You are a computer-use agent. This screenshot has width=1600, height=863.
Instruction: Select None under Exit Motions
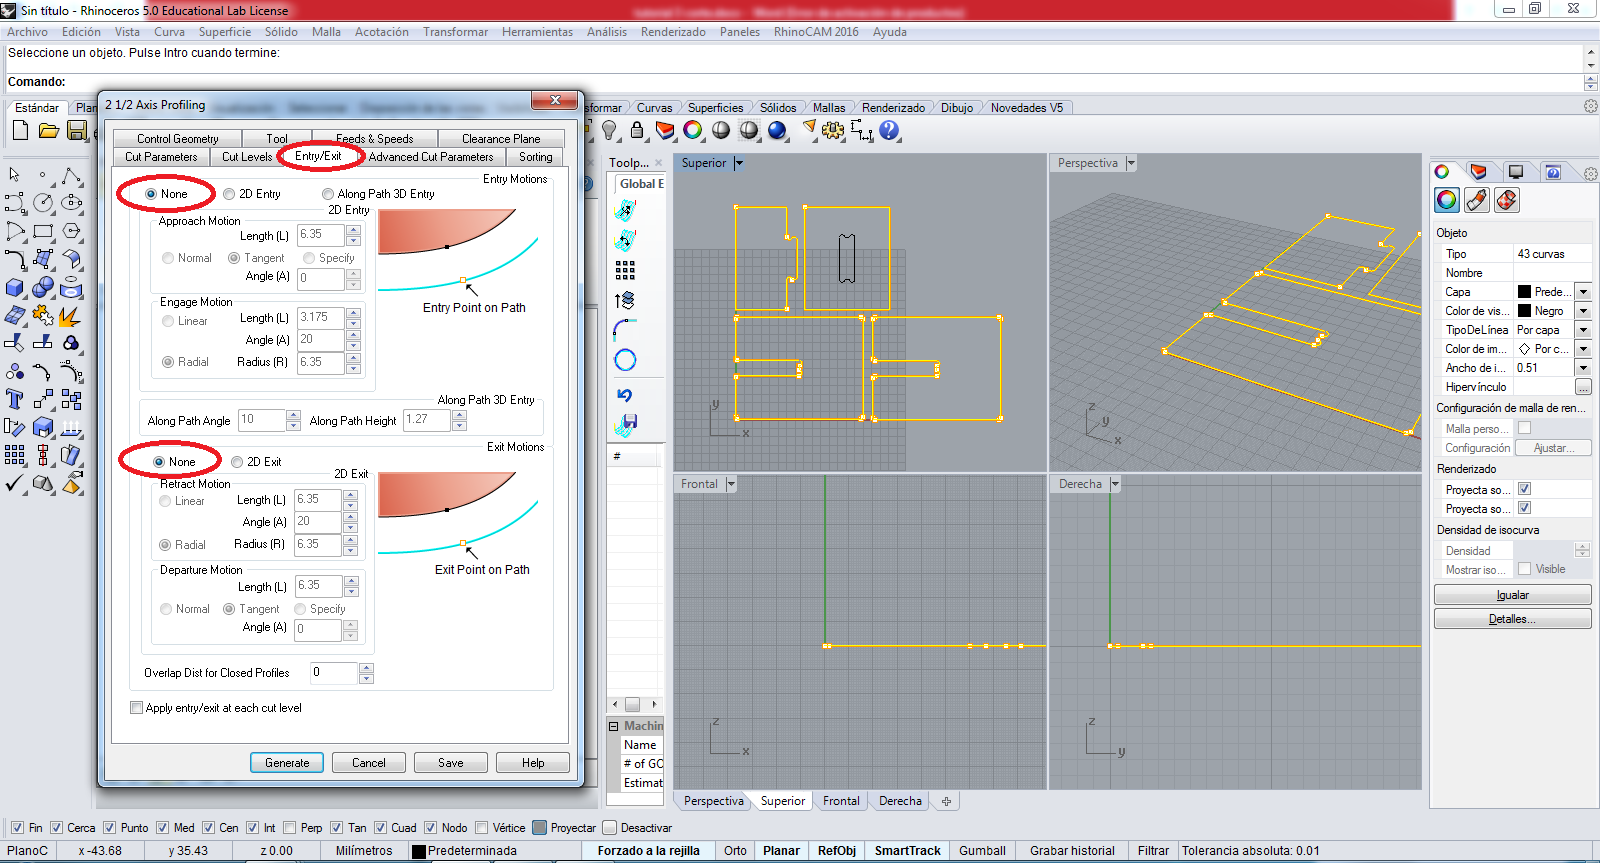coord(159,462)
